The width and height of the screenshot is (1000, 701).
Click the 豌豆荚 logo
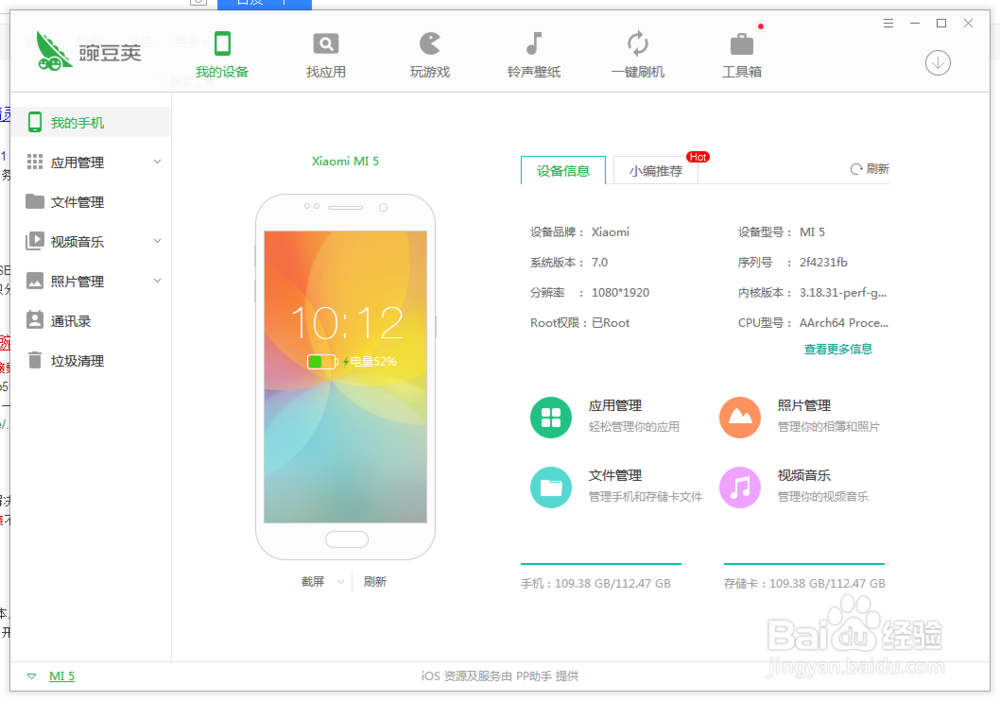pyautogui.click(x=88, y=51)
